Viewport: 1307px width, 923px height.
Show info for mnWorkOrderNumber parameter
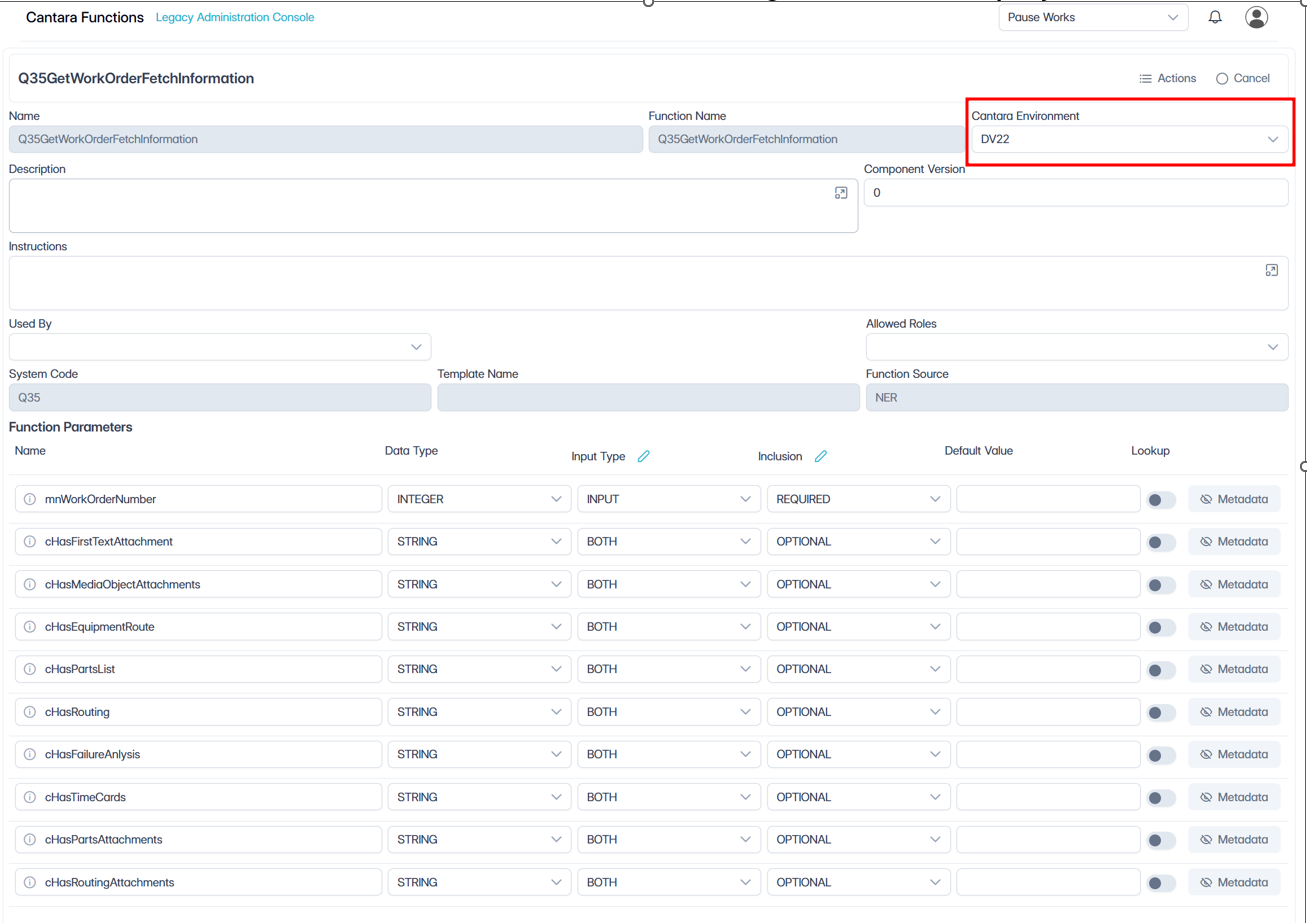[30, 499]
